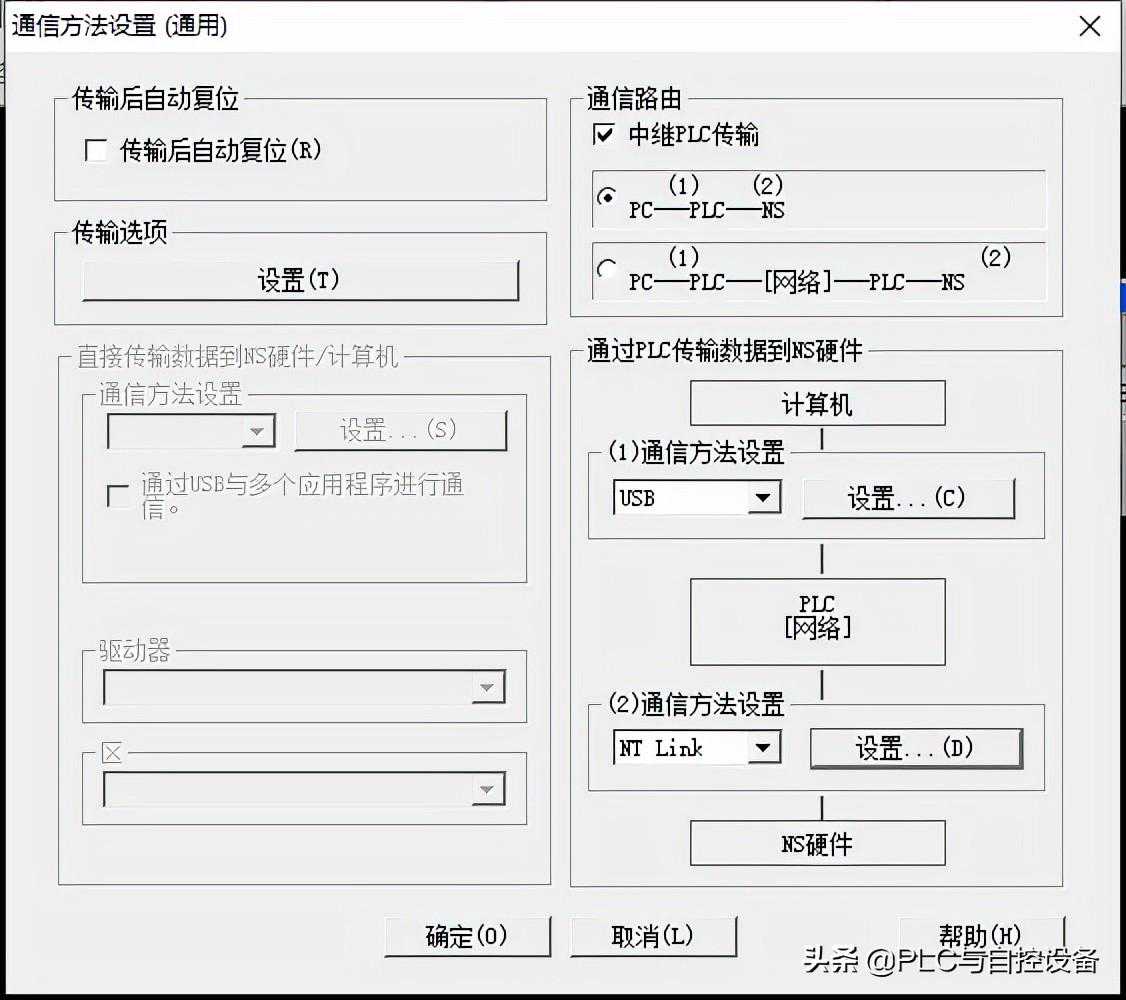Confirm with the 确定(O) button
The image size is (1126, 1000).
tap(467, 936)
